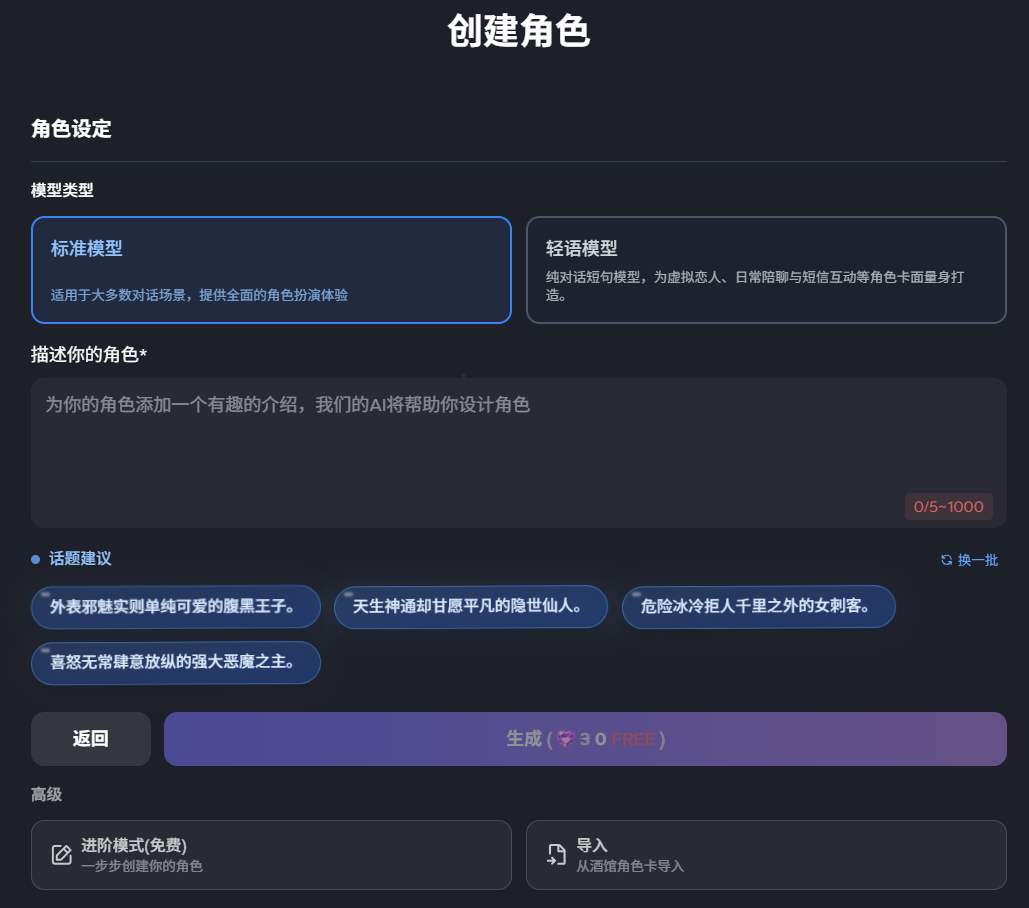Image resolution: width=1029 pixels, height=908 pixels.
Task: Click the file import icon for 导入
Action: click(556, 855)
